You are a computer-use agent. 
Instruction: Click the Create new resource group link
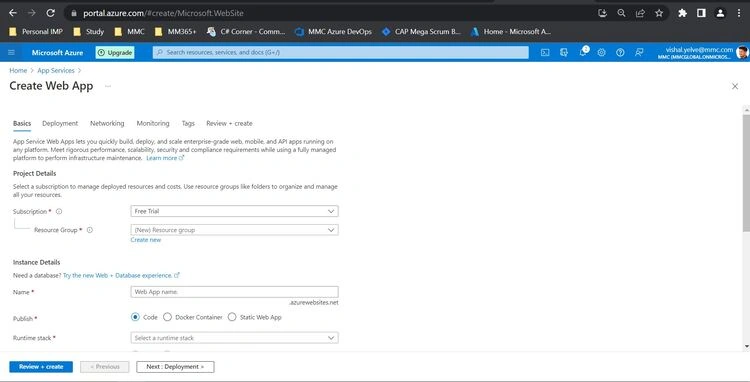[146, 240]
